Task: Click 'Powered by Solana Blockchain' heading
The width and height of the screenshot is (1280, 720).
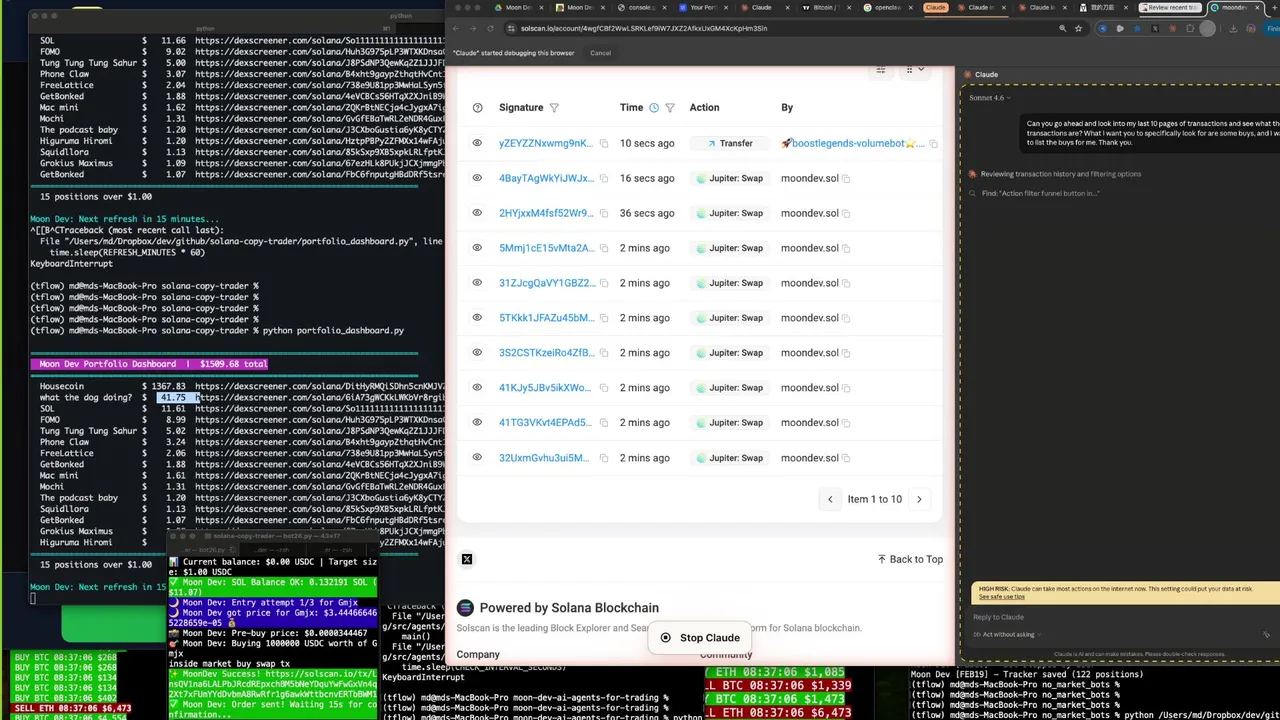Action: click(x=569, y=608)
